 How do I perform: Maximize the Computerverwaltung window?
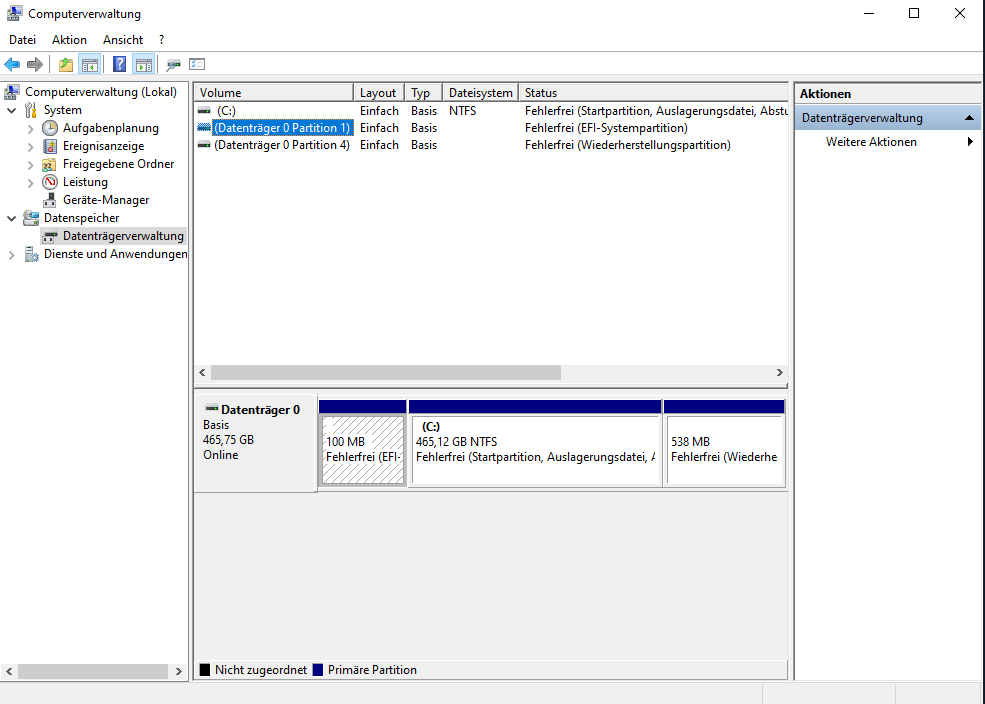914,13
